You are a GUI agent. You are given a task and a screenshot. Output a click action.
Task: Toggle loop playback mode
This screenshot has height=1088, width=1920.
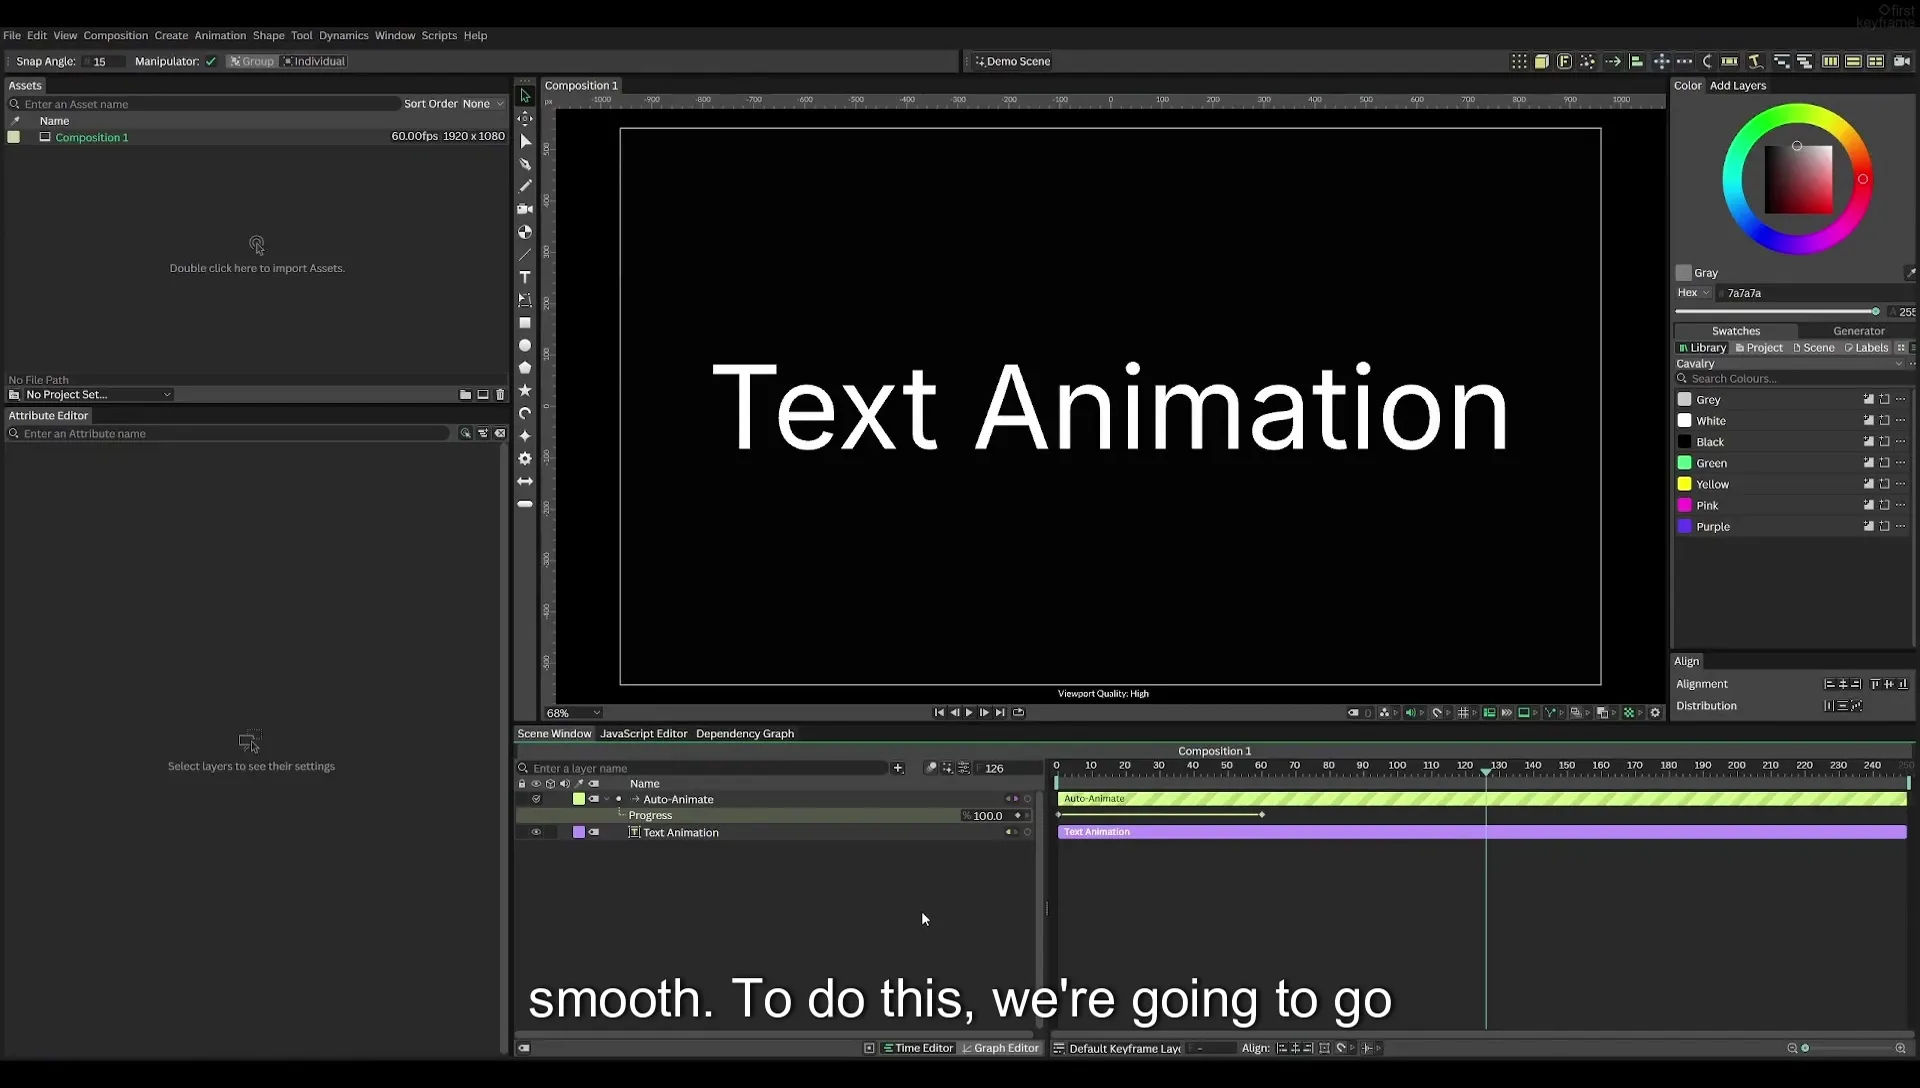1018,713
